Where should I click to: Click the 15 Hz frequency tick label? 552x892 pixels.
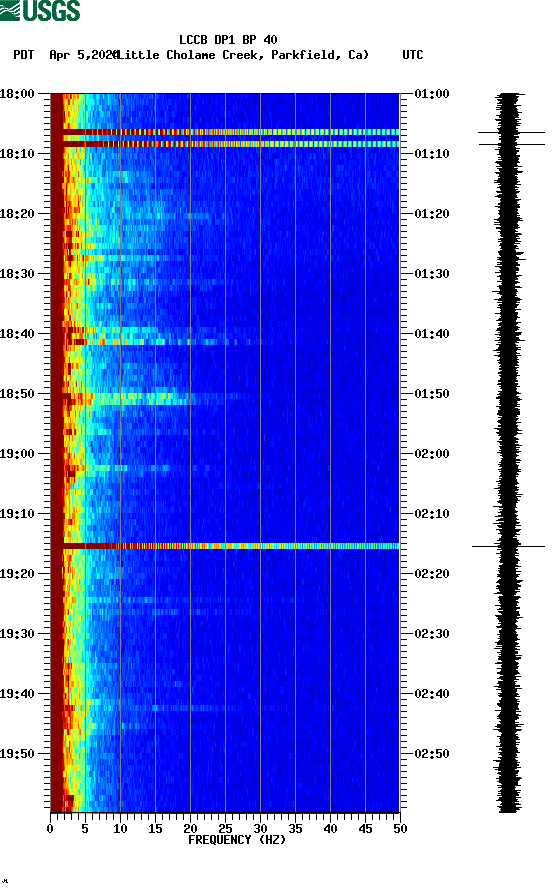155,829
